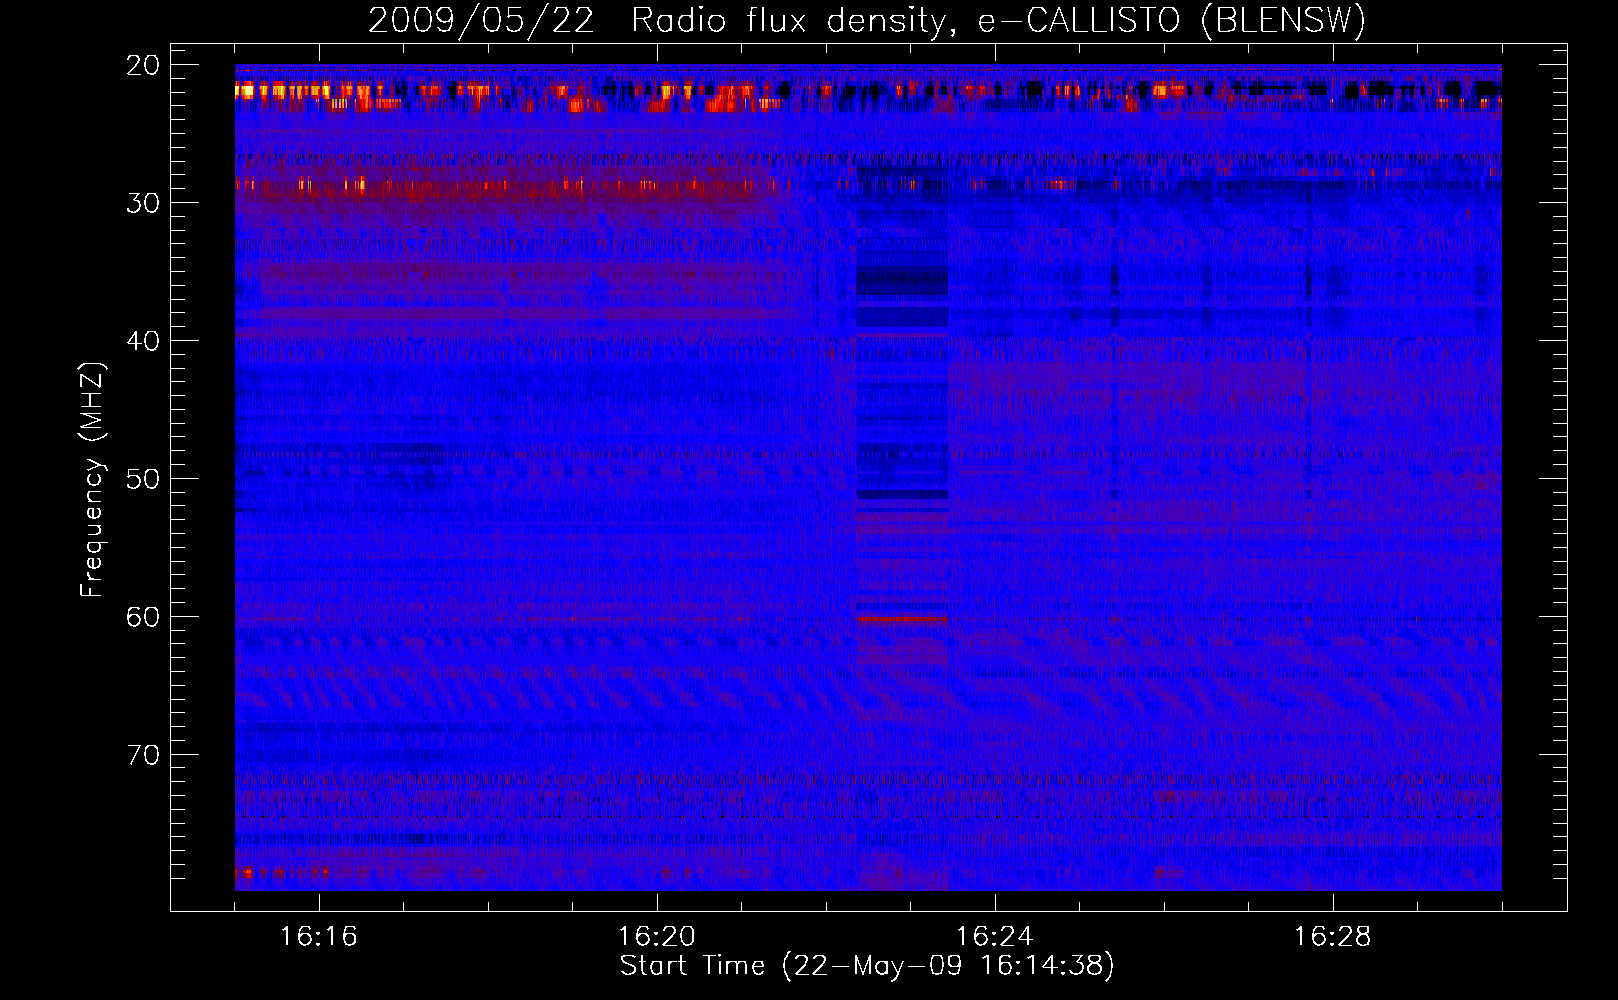The height and width of the screenshot is (1000, 1618).
Task: Click the 'Frequency (MHZ)' axis label
Action: pyautogui.click(x=92, y=480)
